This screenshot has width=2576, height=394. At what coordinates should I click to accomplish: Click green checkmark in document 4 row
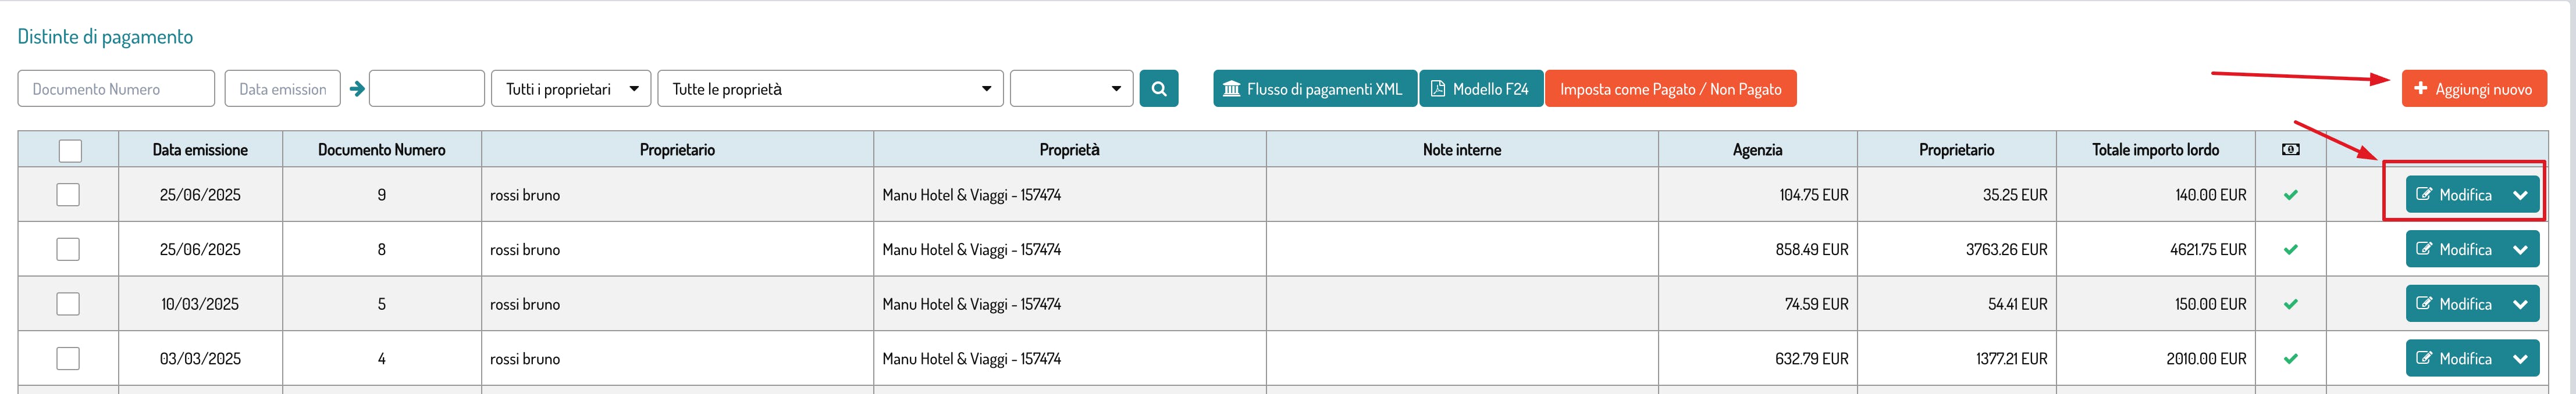[x=2290, y=358]
